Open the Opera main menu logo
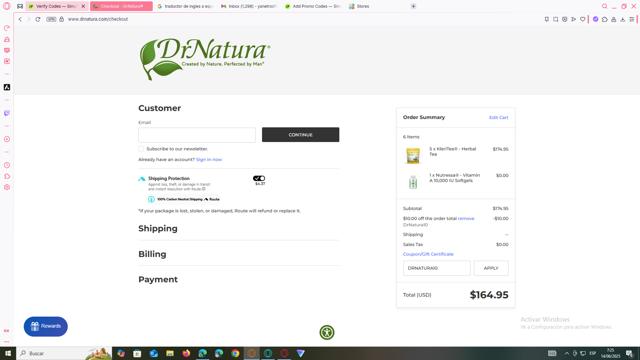The width and height of the screenshot is (640, 360). [7, 6]
